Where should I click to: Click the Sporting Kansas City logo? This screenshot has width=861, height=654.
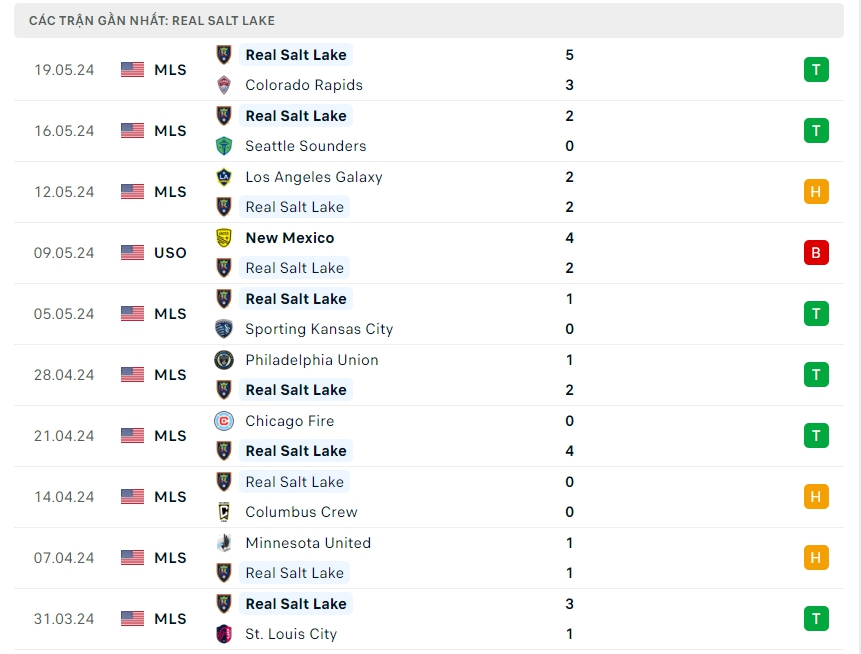click(224, 329)
